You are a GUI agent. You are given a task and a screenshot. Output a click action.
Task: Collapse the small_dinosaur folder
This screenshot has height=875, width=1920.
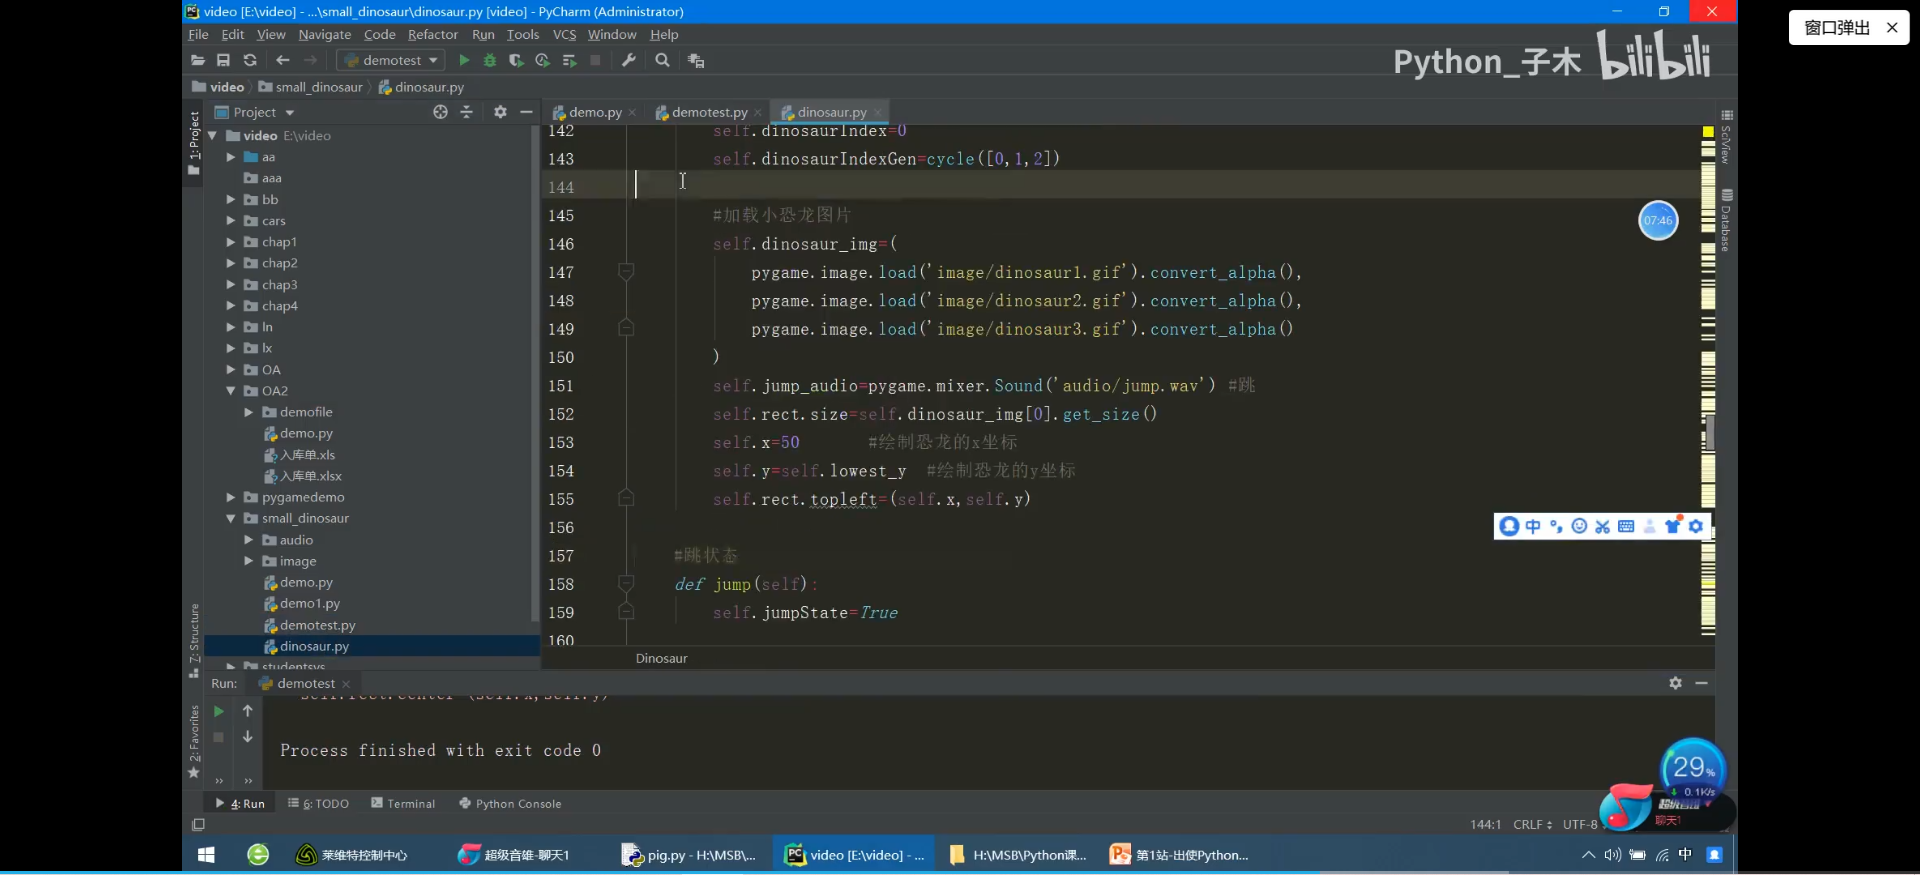(231, 518)
